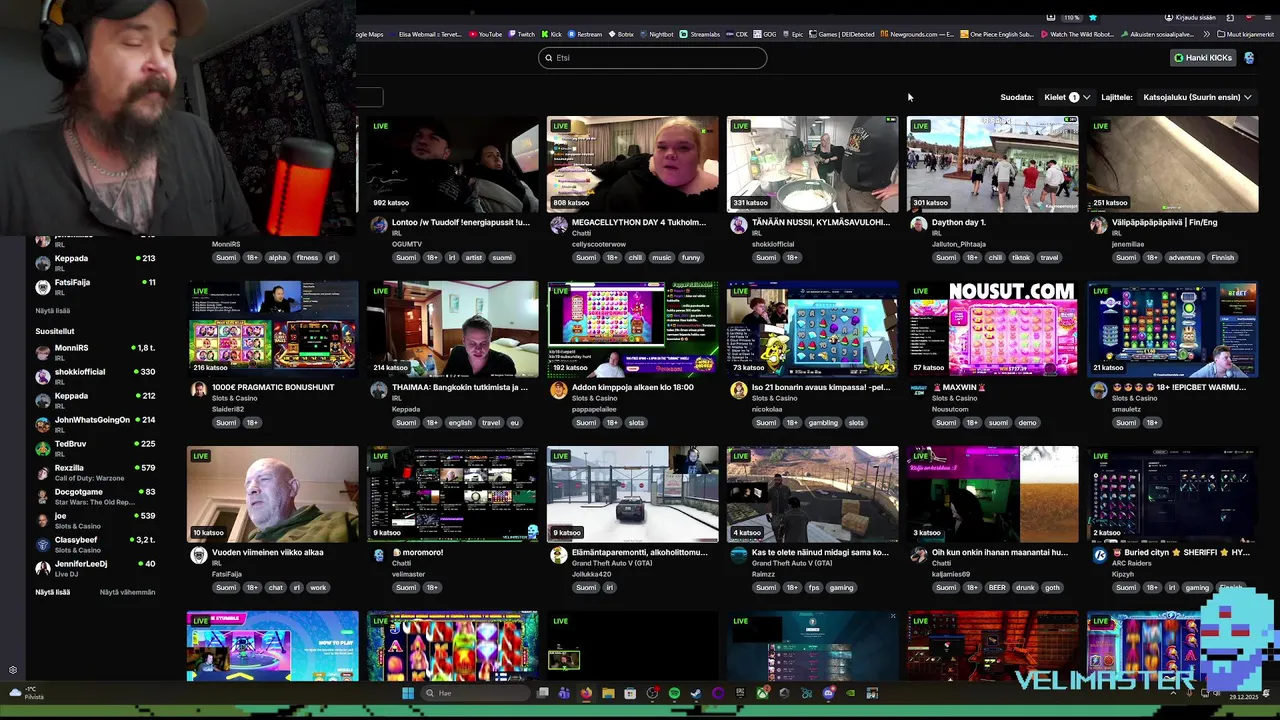Open Classybeef channel in sidebar
Screen dimensions: 1280x720
click(x=95, y=544)
